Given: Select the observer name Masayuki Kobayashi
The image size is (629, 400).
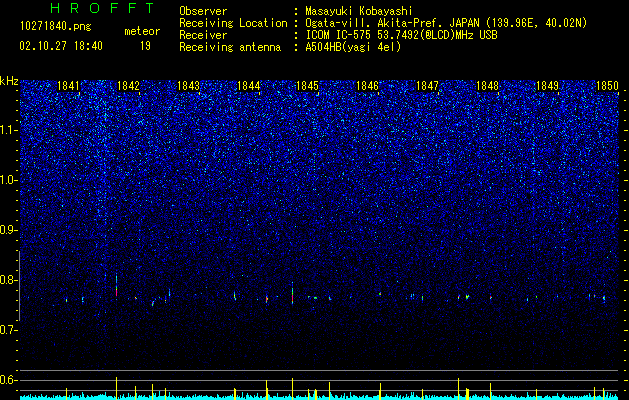Looking at the screenshot, I should [x=359, y=11].
